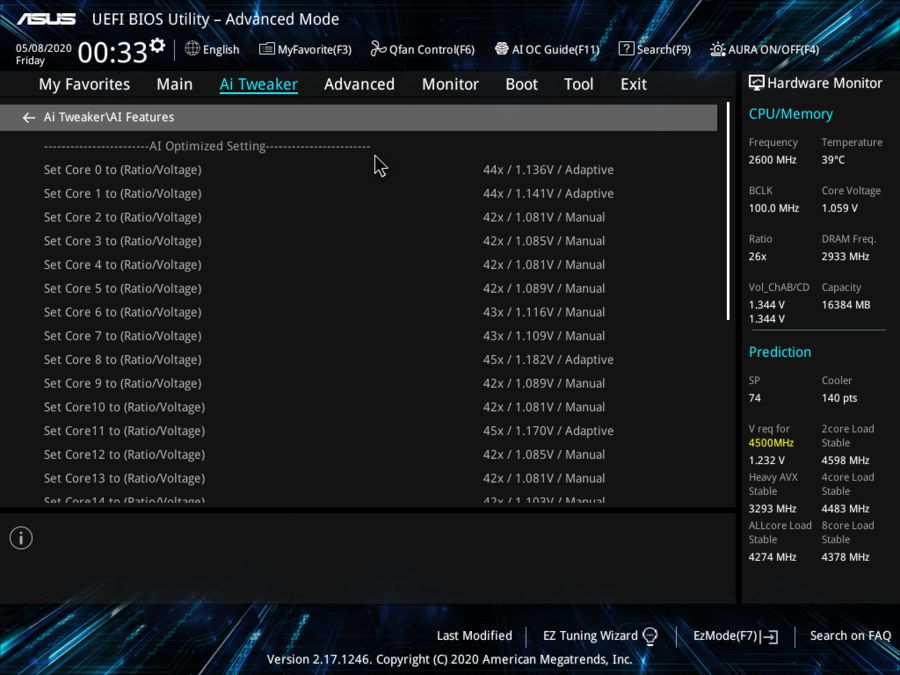Open the Advanced tab
The height and width of the screenshot is (675, 900).
359,84
